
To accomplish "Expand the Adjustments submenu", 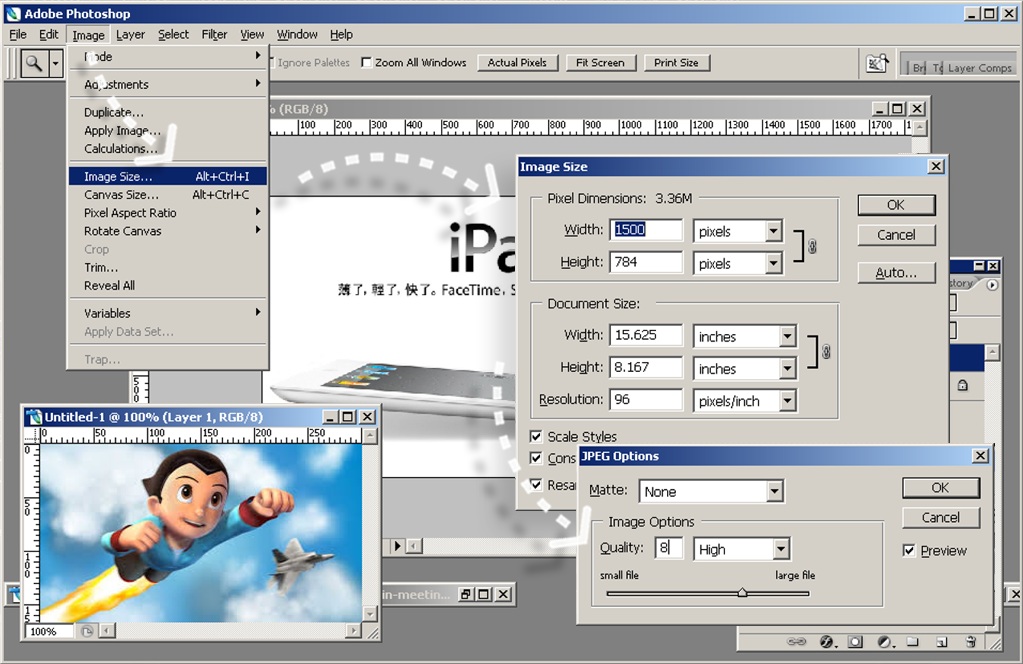I will 168,84.
